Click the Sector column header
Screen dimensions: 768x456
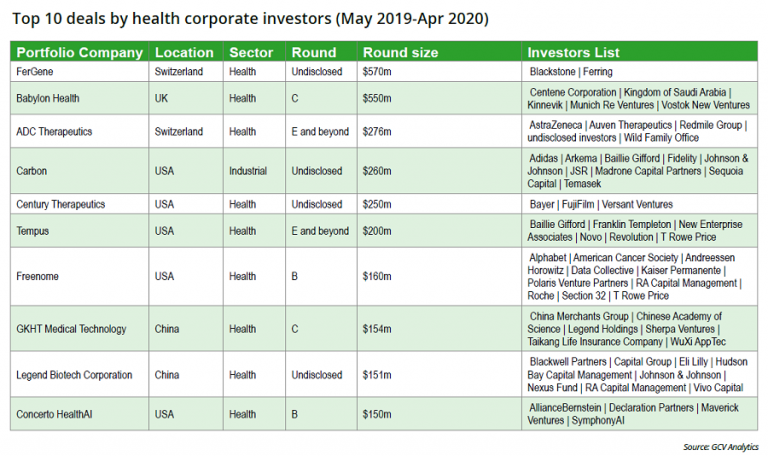[x=251, y=52]
